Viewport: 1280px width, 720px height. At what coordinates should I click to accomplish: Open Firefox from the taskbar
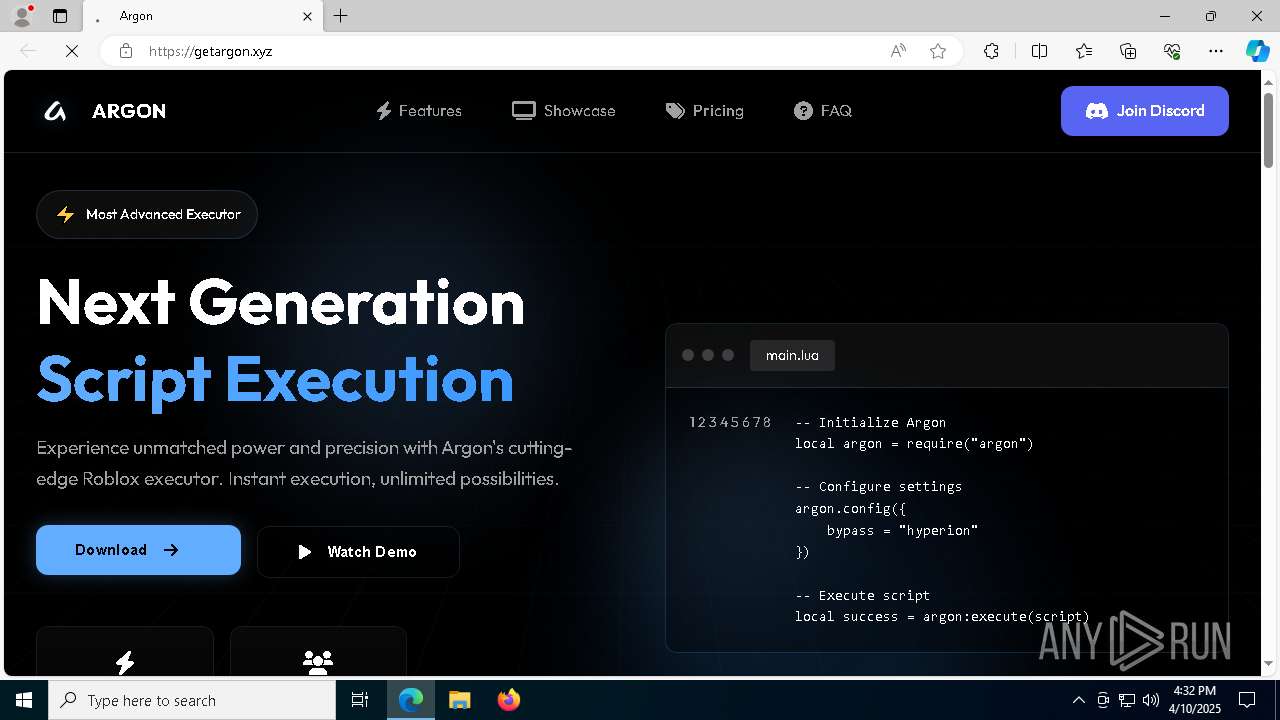pos(509,700)
